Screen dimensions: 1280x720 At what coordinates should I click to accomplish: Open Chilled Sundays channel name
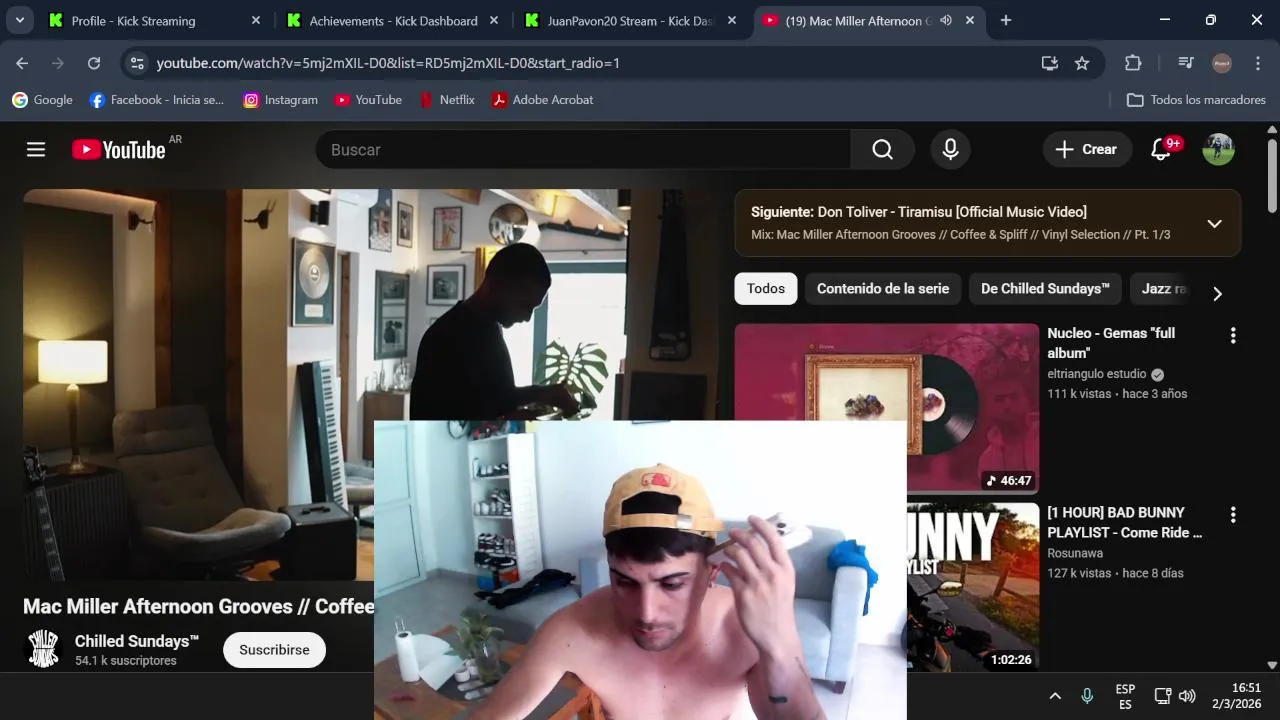(137, 641)
